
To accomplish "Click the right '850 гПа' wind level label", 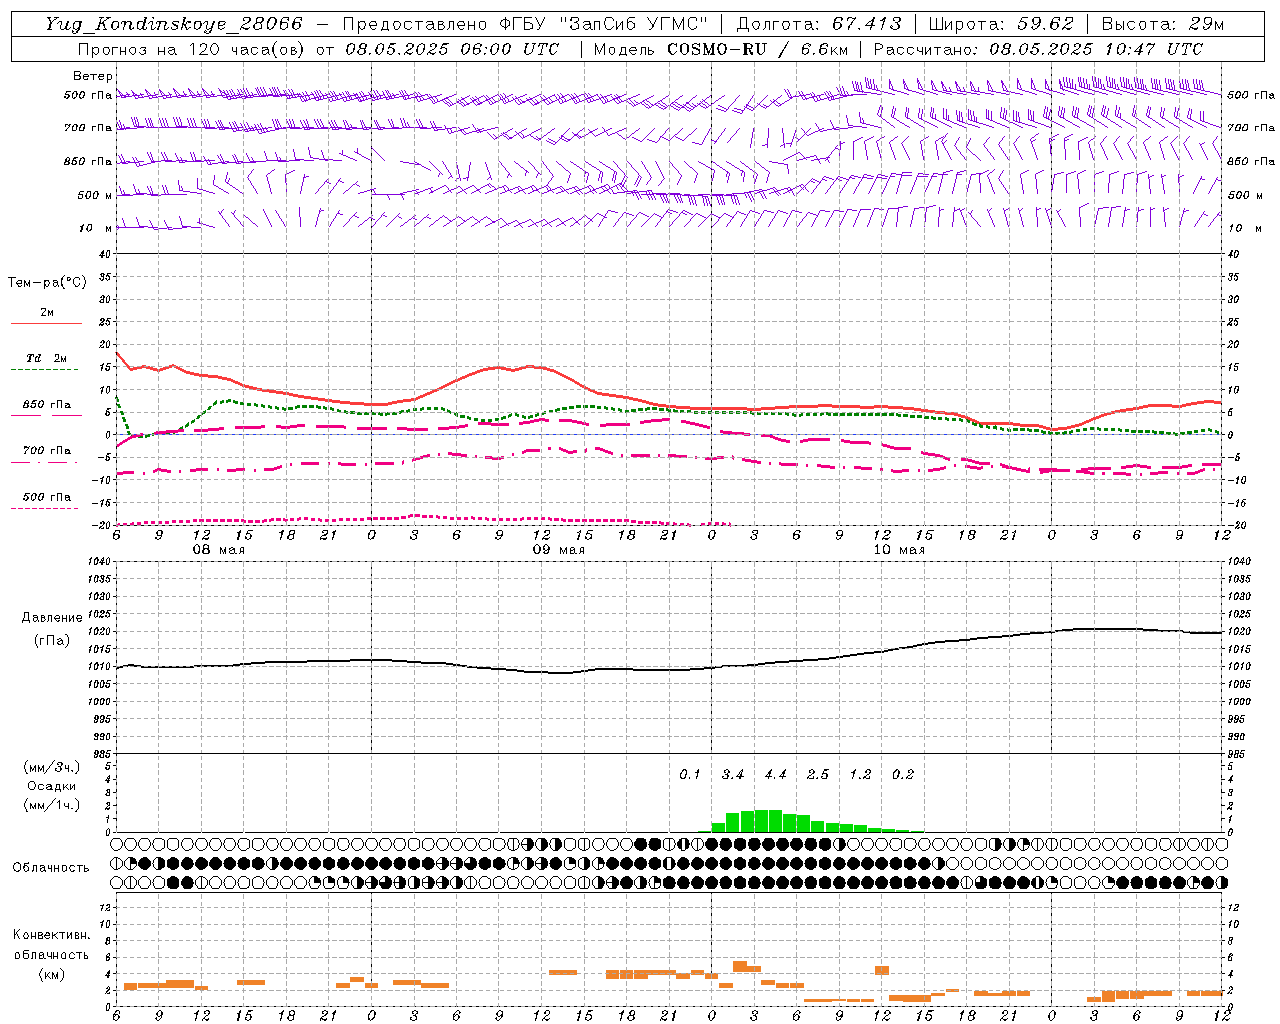I will point(1251,161).
